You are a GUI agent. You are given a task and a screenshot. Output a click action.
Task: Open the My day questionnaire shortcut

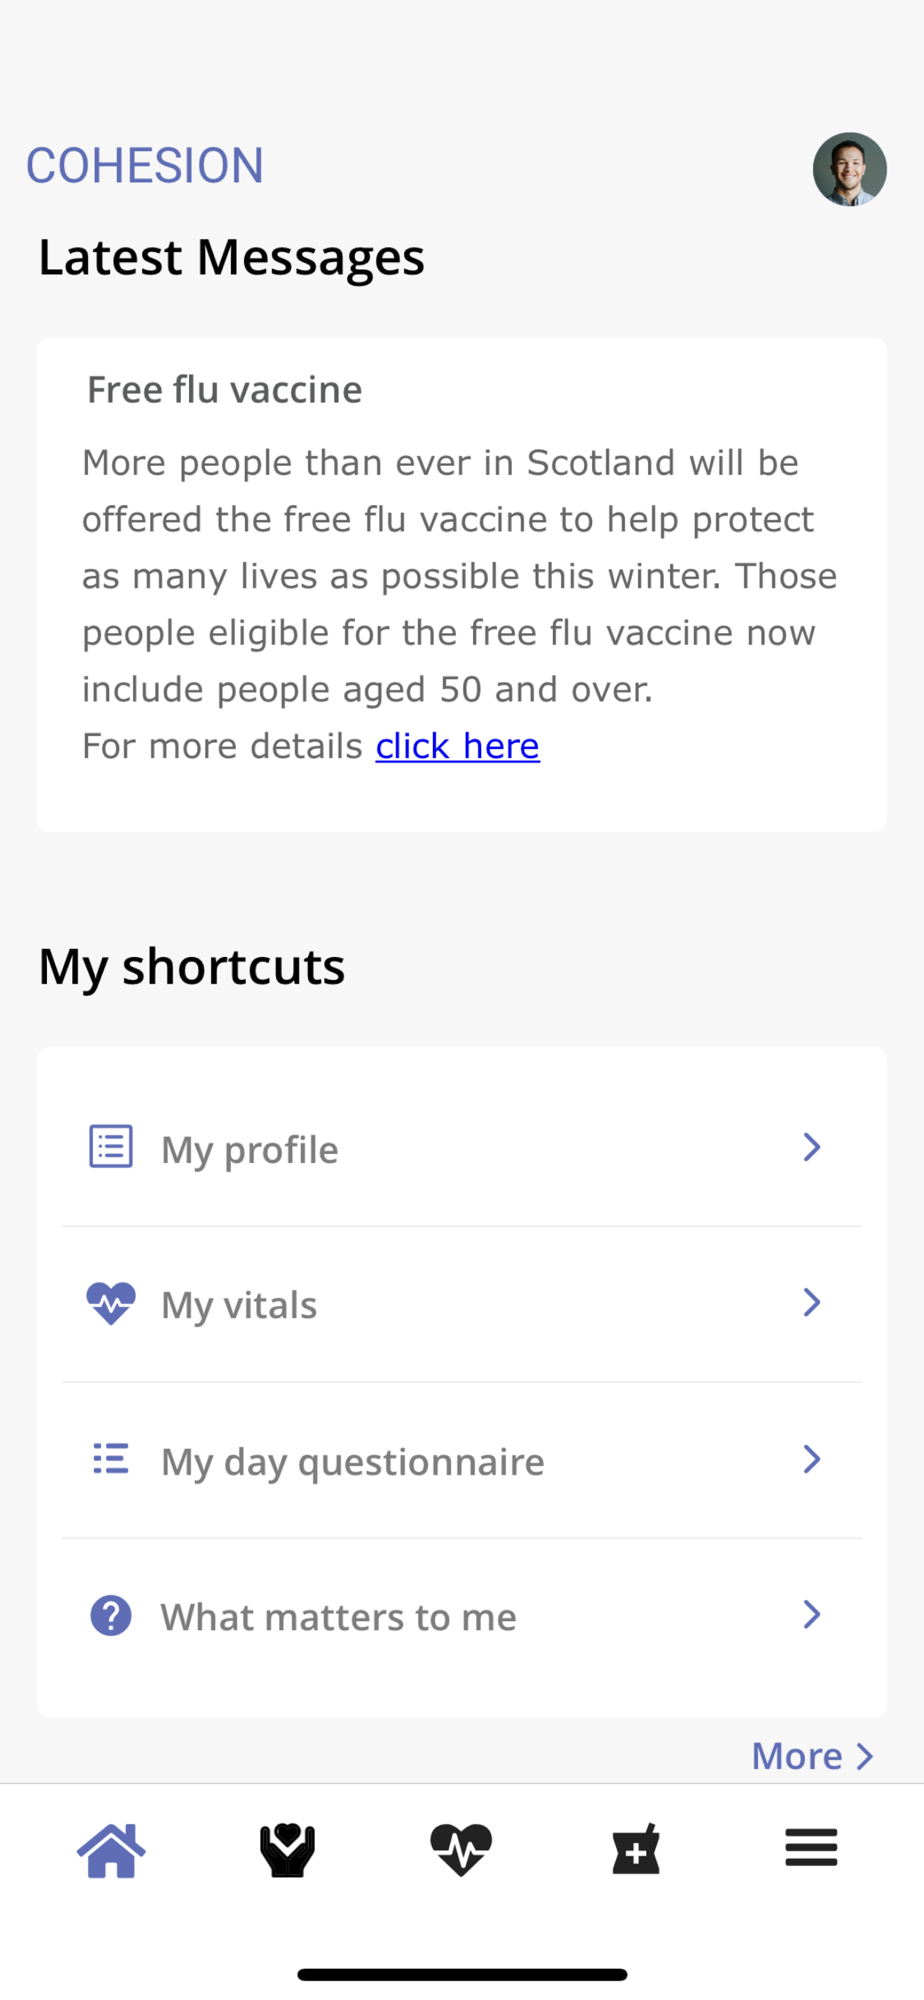[462, 1461]
